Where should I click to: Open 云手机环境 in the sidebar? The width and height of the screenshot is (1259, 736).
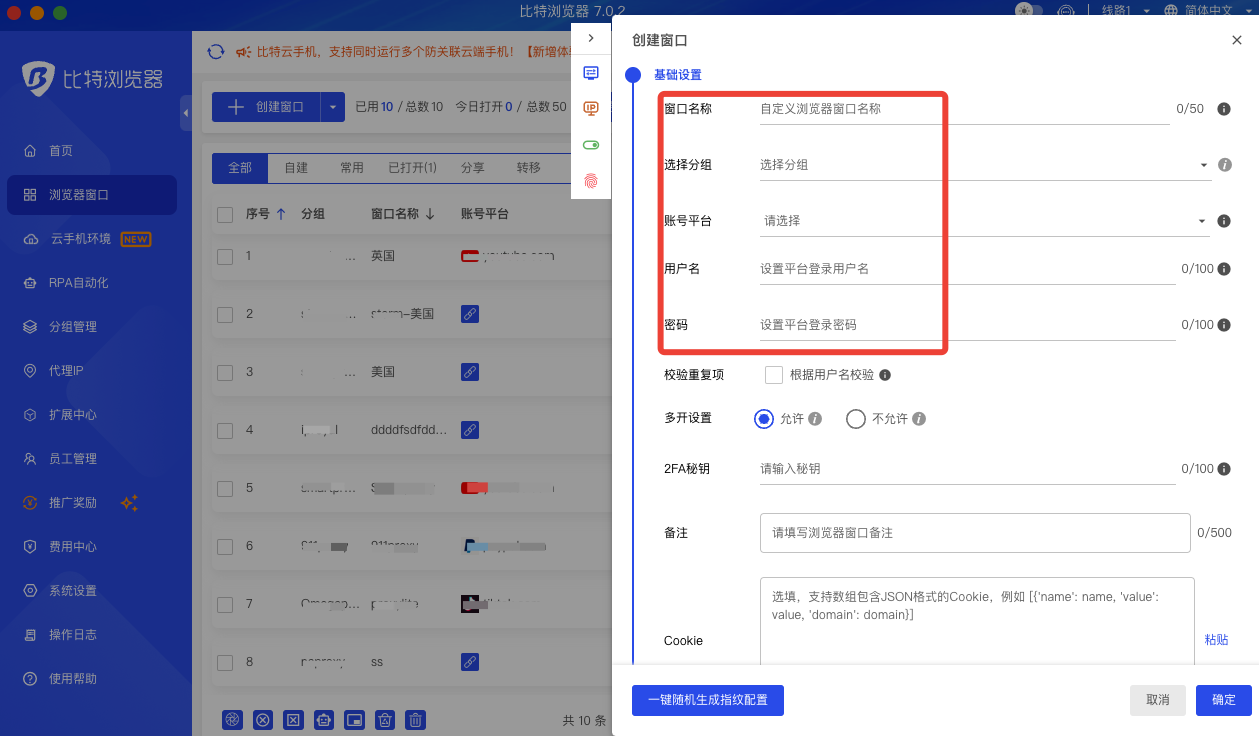click(x=92, y=239)
